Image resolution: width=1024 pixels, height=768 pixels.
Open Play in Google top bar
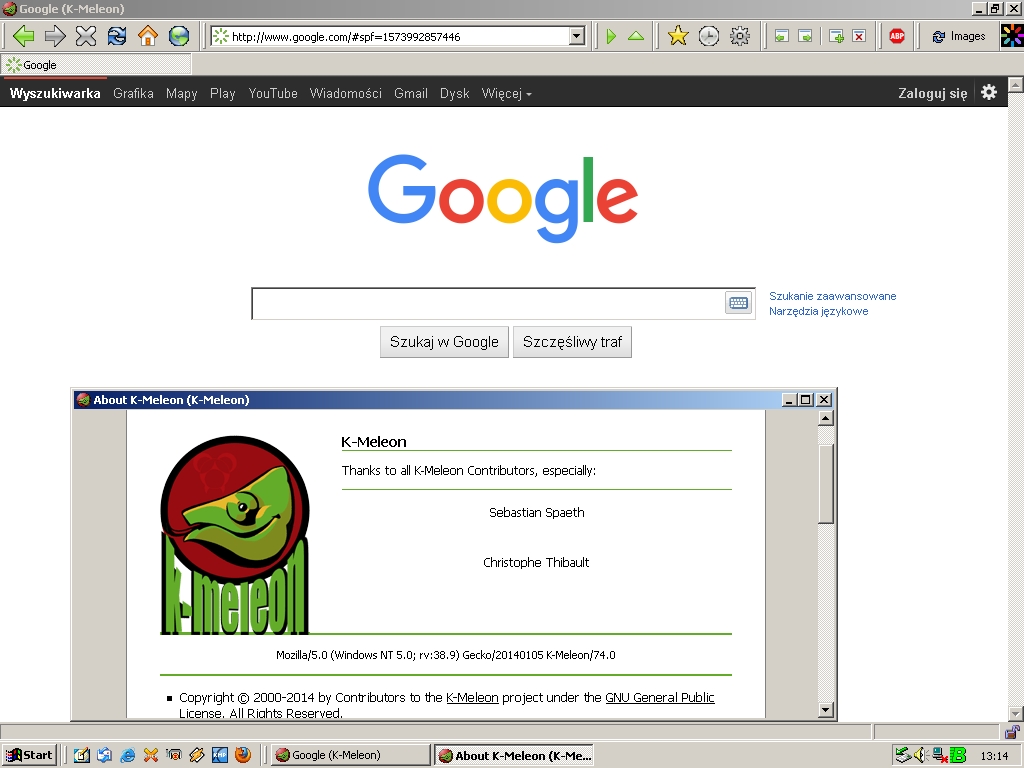[223, 93]
